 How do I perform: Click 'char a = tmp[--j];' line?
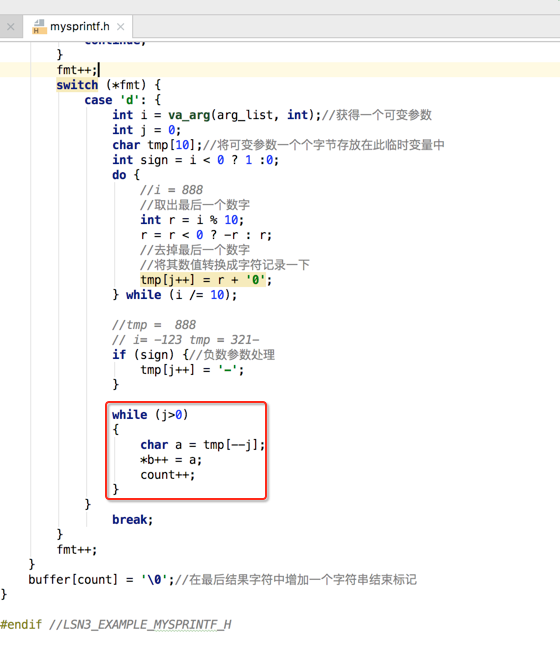203,445
